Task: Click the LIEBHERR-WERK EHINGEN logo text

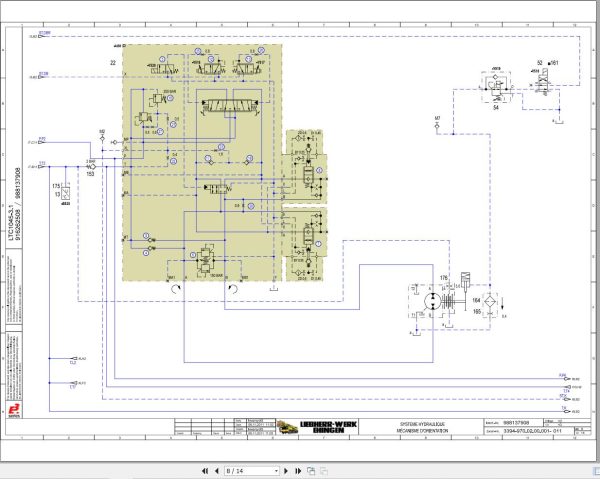Action: point(329,427)
